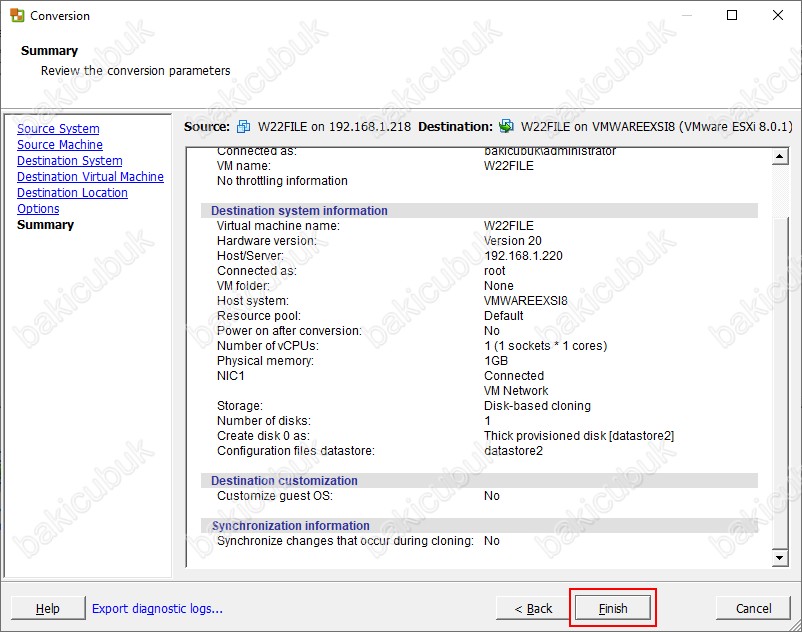
Task: Go to the Source Machine step
Action: pos(60,145)
